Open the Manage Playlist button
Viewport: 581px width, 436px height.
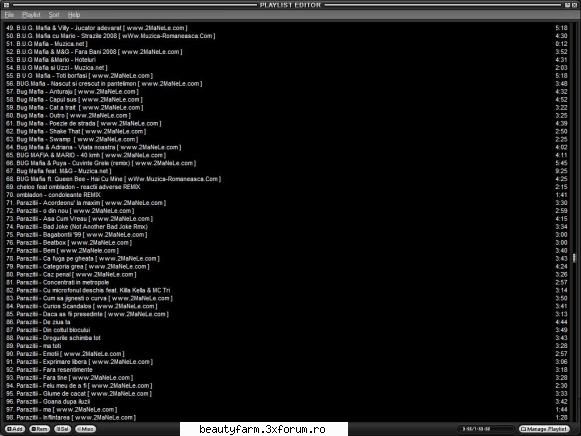tap(544, 429)
